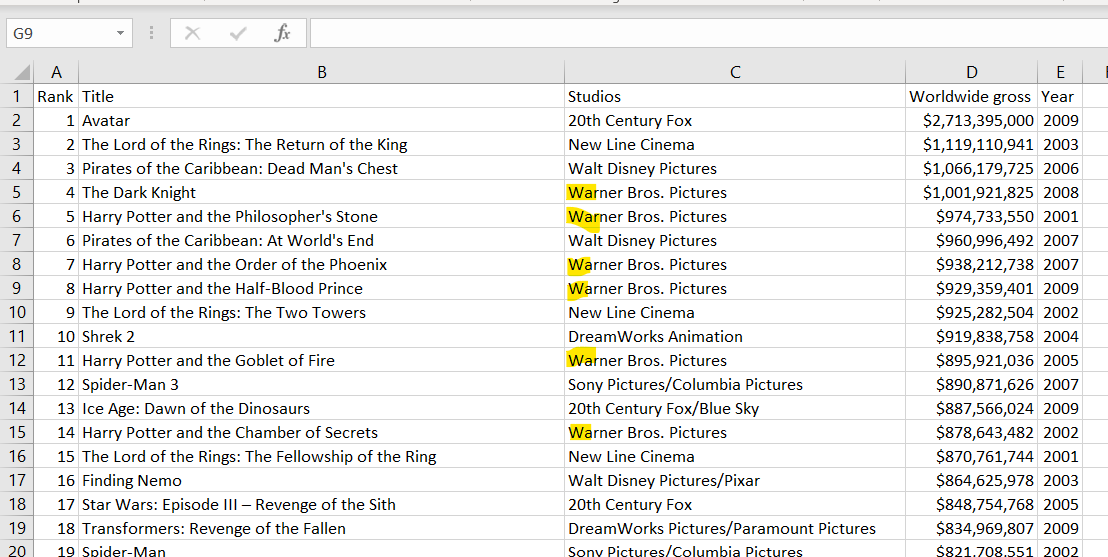This screenshot has width=1108, height=557.
Task: Click the Studios header cell
Action: coord(735,96)
